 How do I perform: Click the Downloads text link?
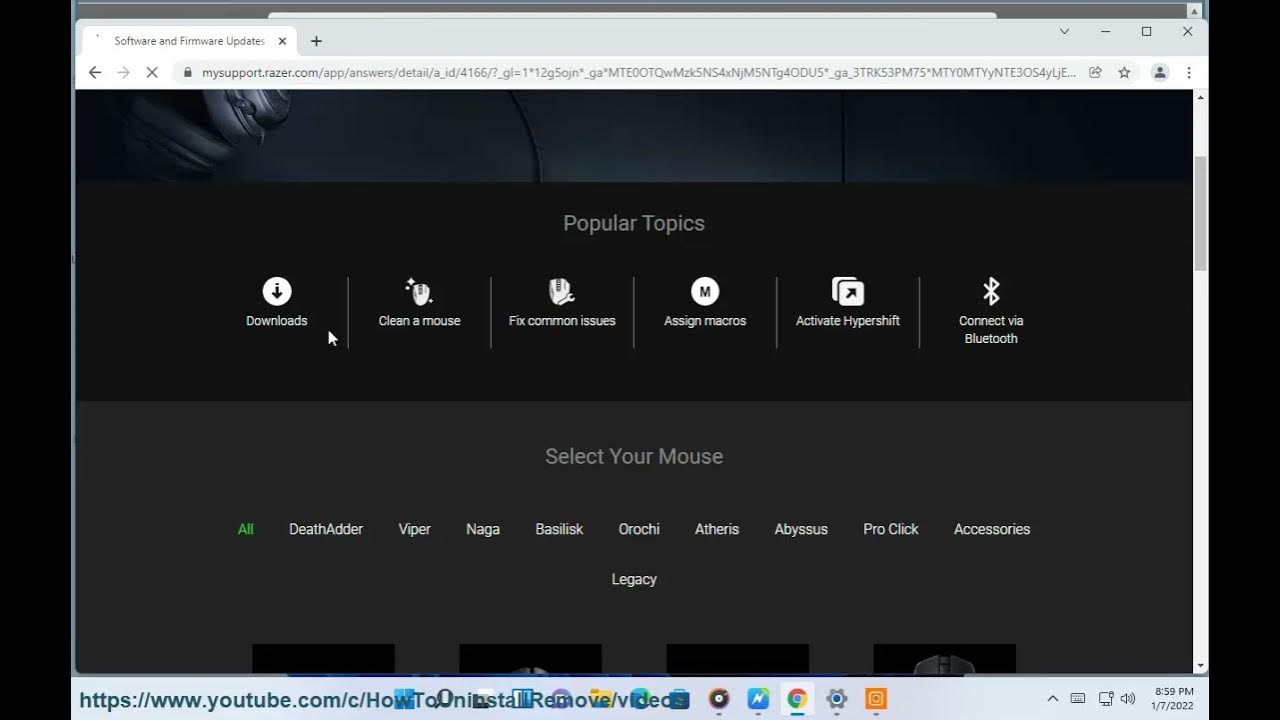coord(277,321)
